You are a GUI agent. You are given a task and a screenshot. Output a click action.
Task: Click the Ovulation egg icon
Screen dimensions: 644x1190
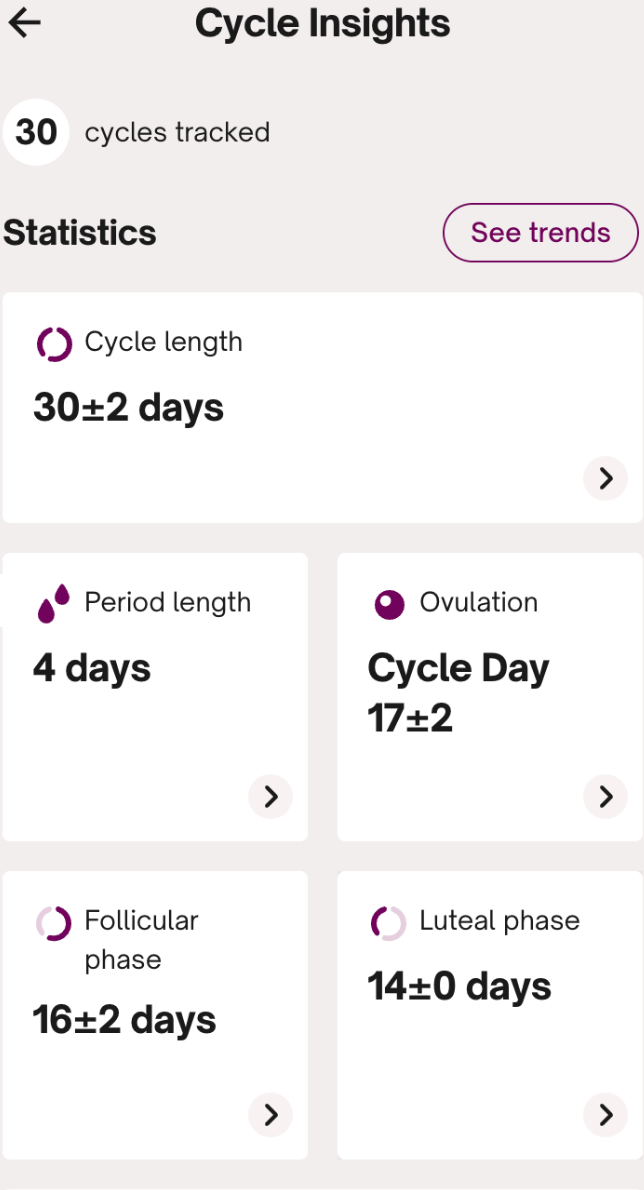point(389,604)
